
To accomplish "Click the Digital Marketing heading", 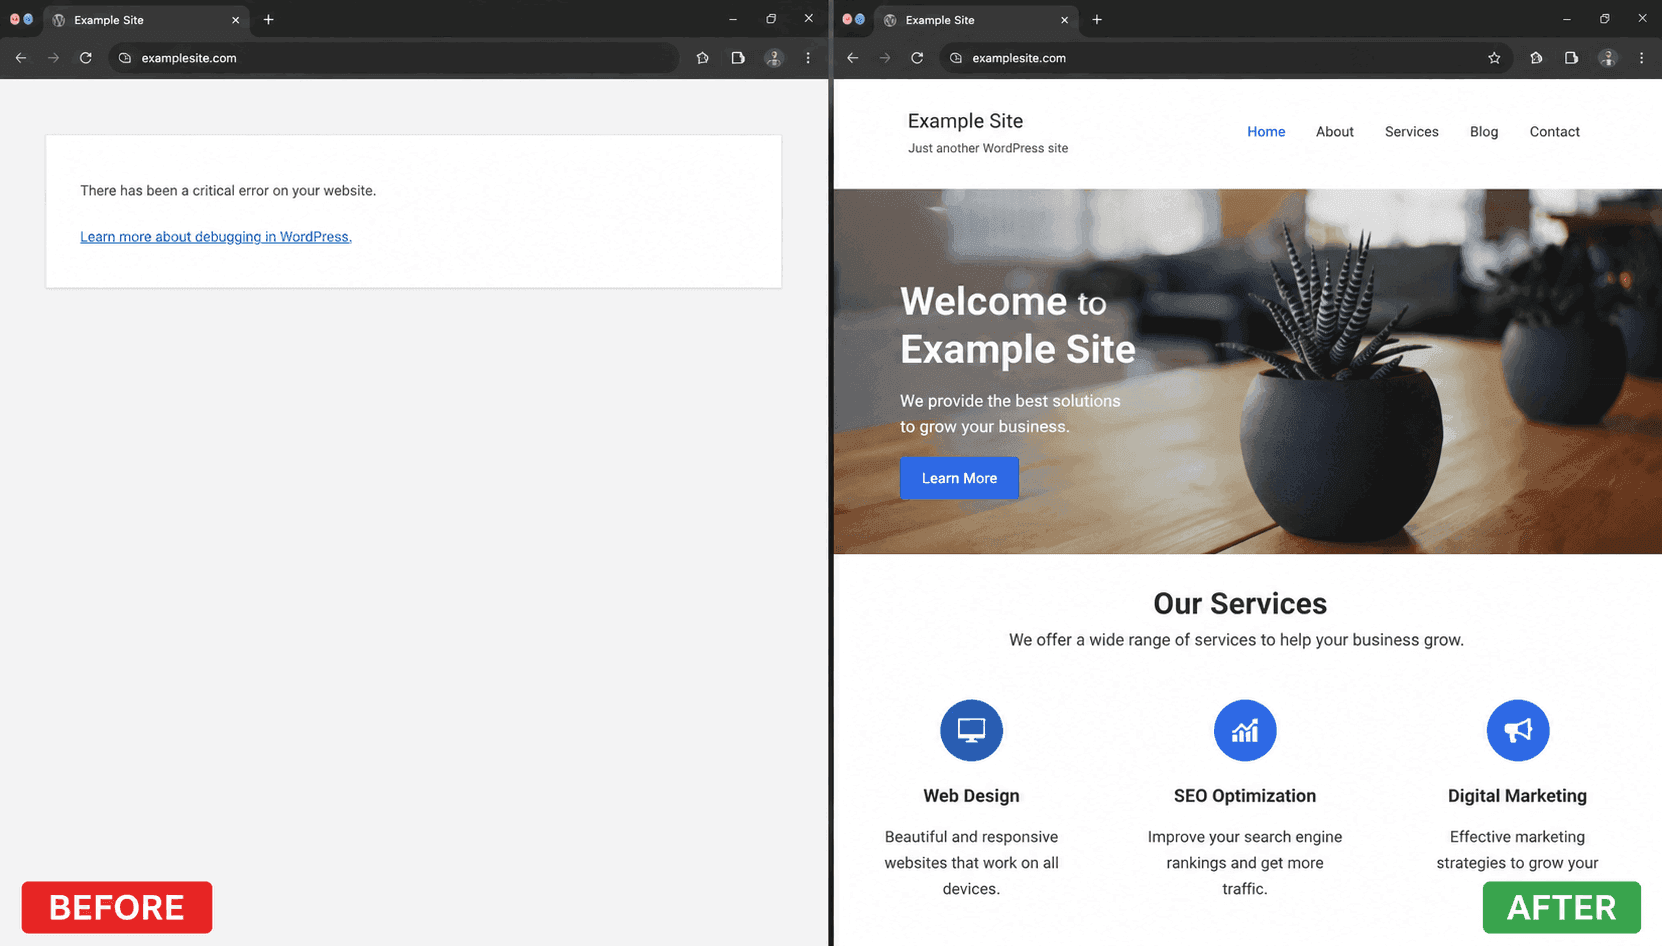I will click(1517, 796).
